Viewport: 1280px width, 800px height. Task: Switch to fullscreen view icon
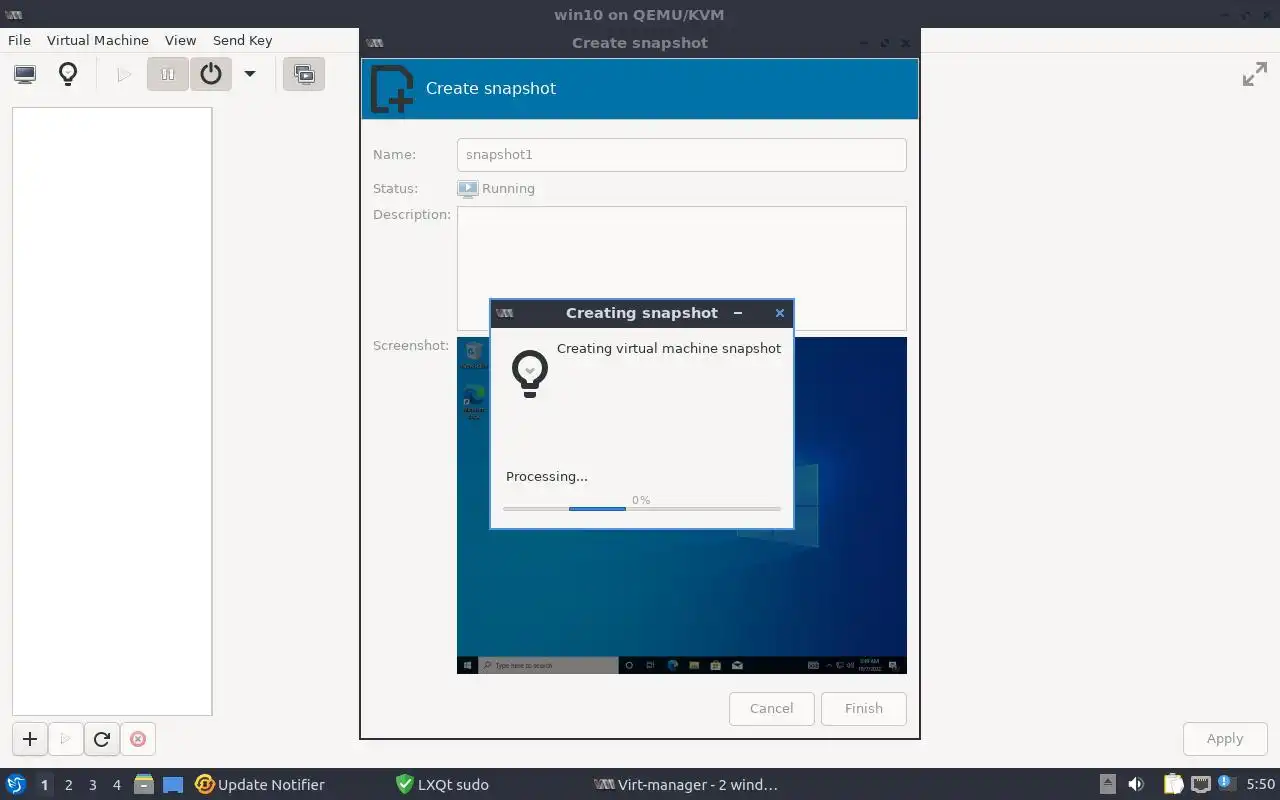(1255, 75)
